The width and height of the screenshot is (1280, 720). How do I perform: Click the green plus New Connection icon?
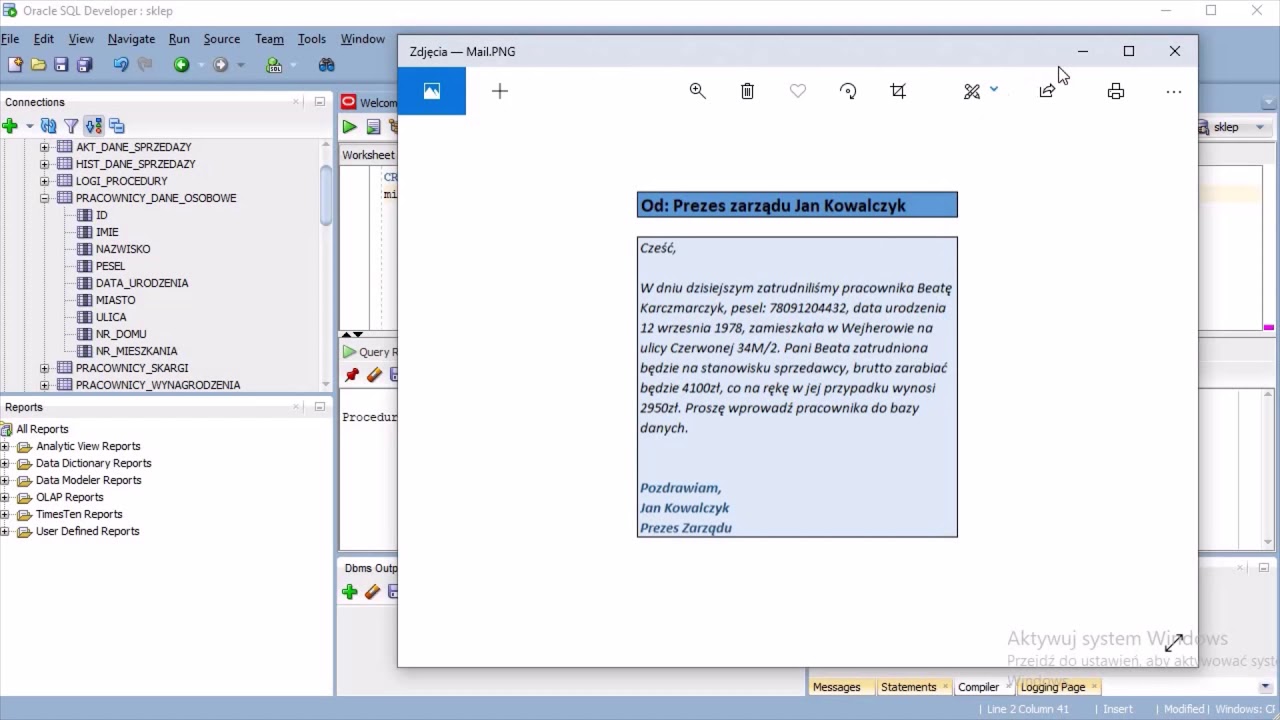click(10, 126)
